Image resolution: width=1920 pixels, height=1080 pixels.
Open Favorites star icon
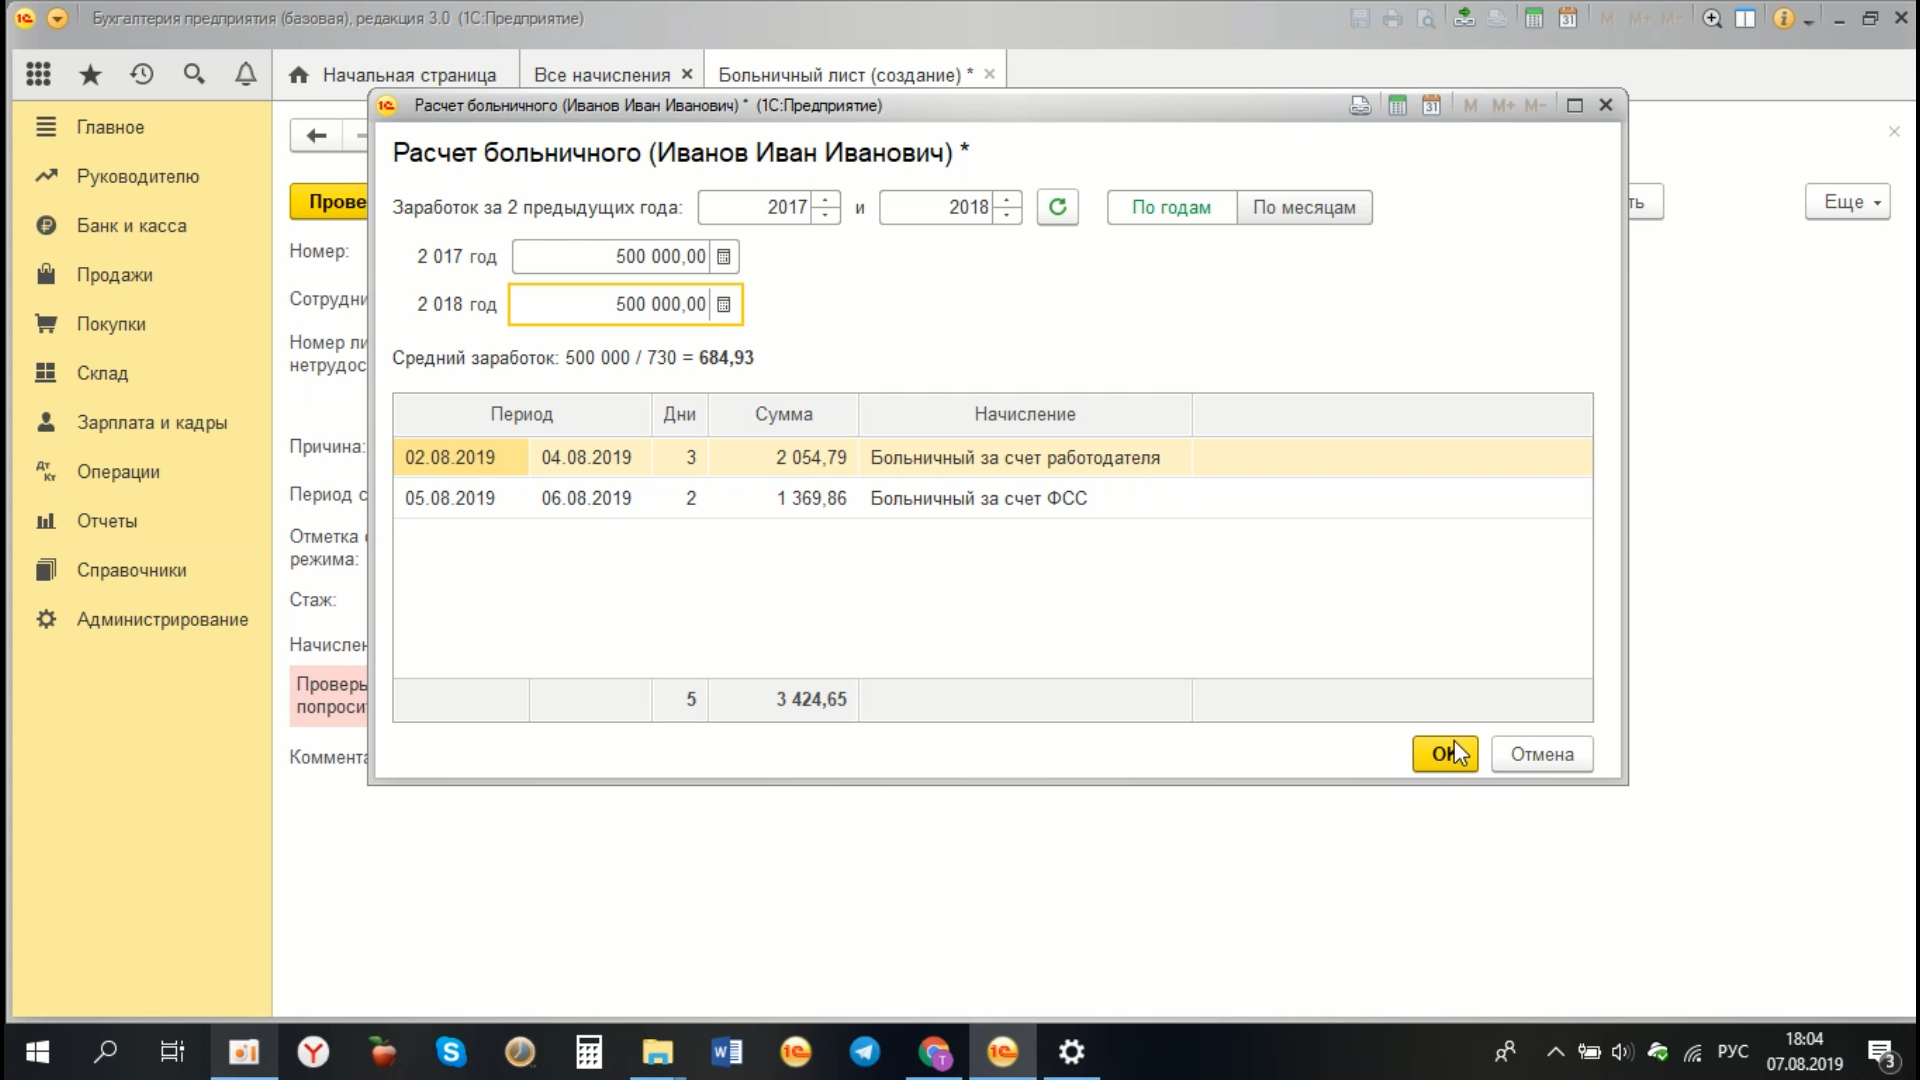(90, 74)
